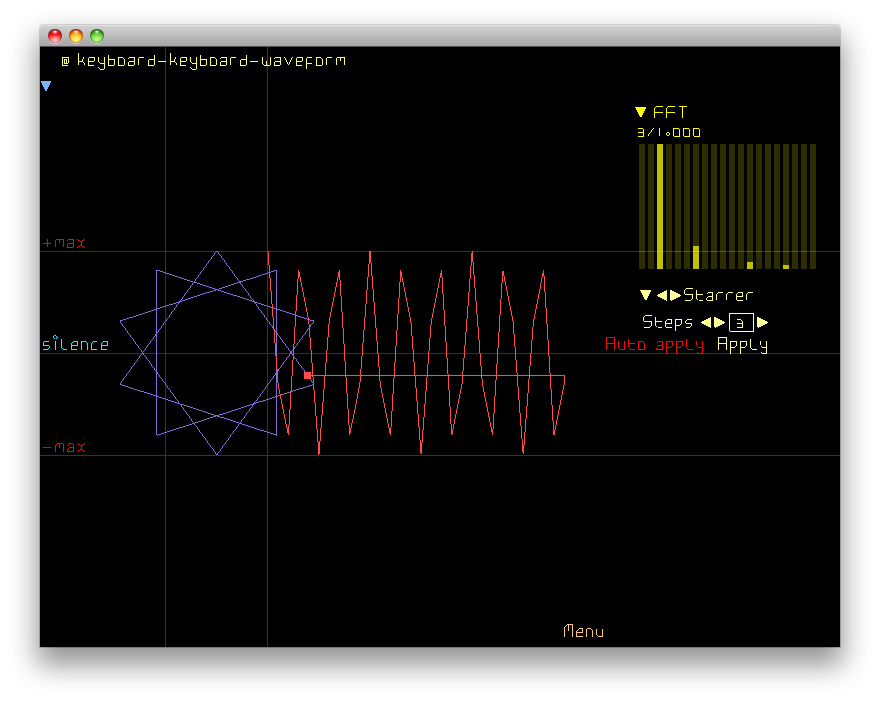Click the Starrer plugin name label

[718, 295]
